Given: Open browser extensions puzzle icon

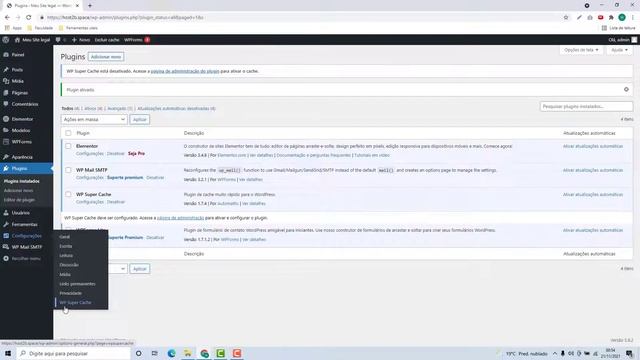Looking at the screenshot, I should 611,18.
